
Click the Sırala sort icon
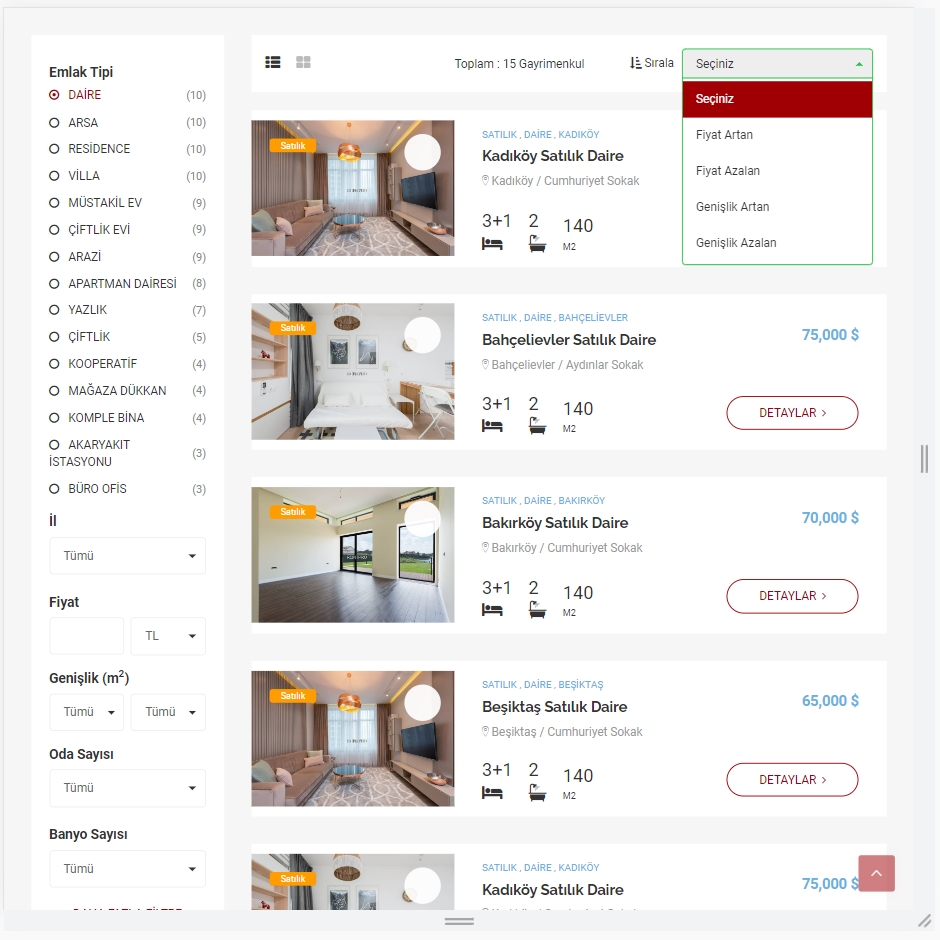point(635,63)
